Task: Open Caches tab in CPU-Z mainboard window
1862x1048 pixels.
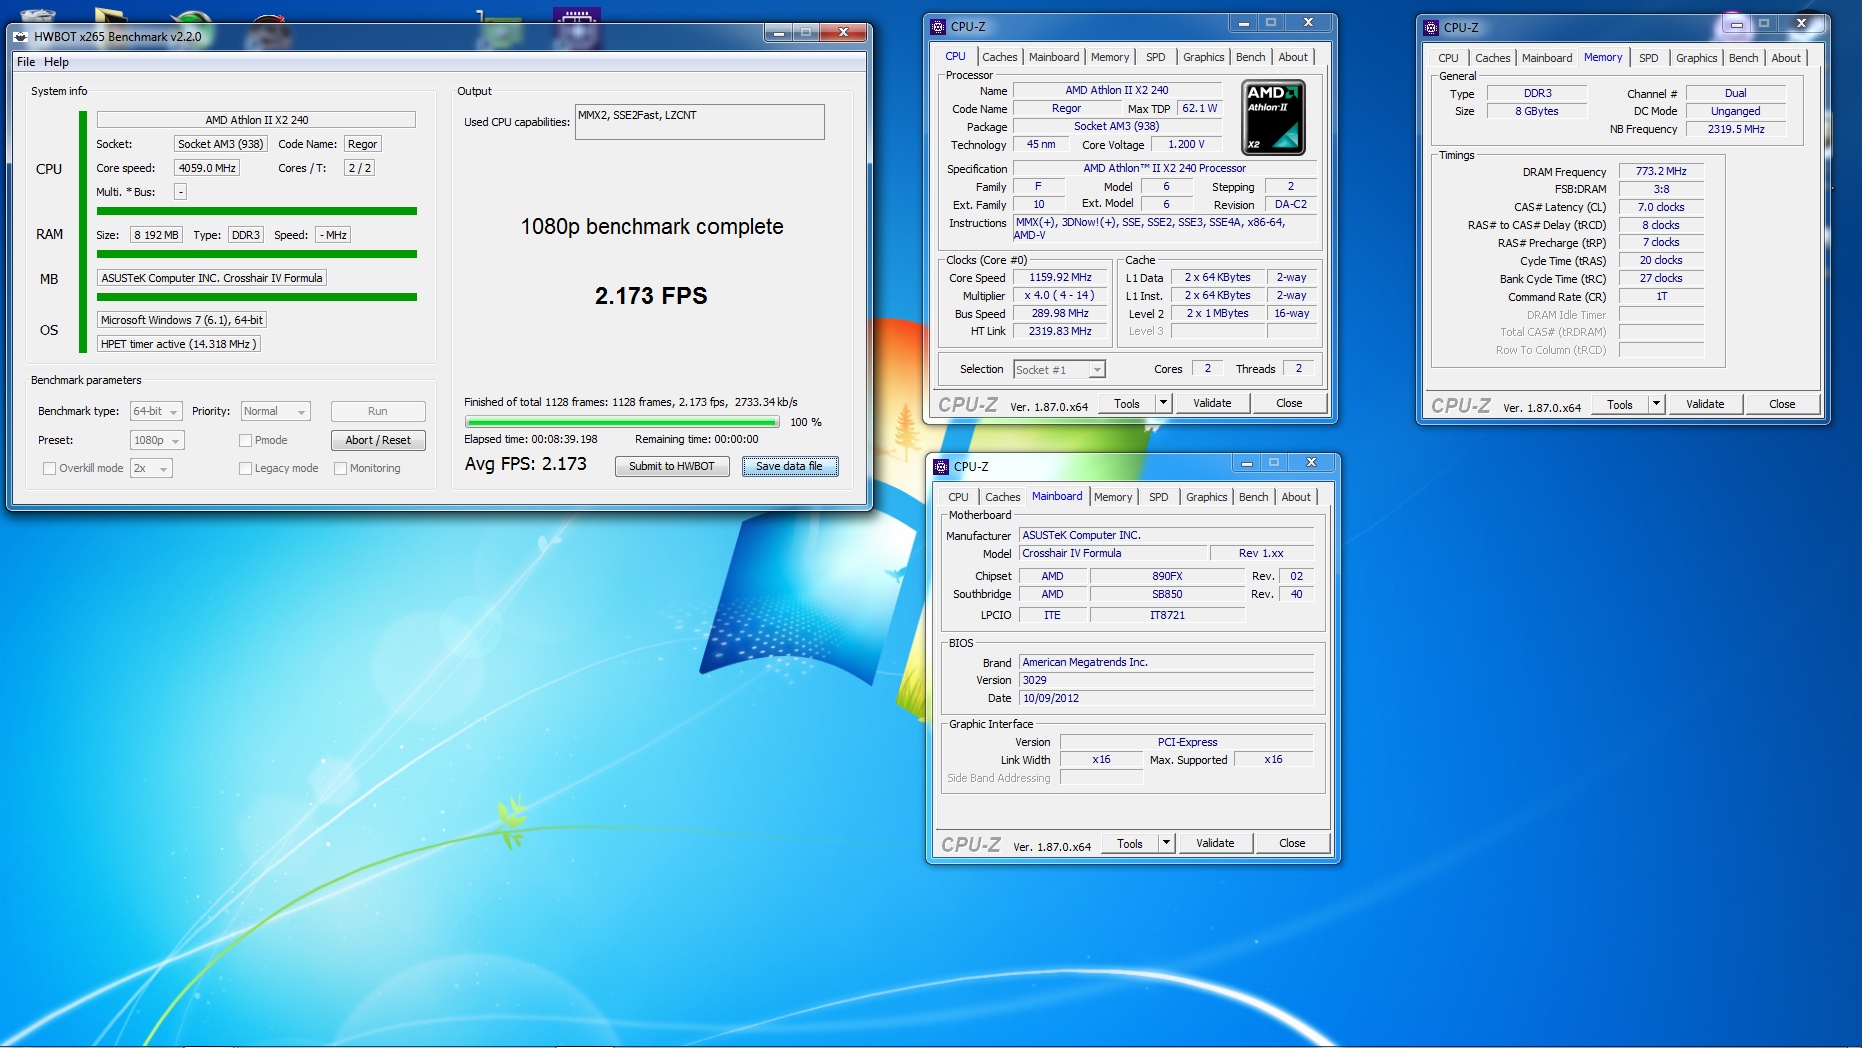Action: coord(1002,498)
